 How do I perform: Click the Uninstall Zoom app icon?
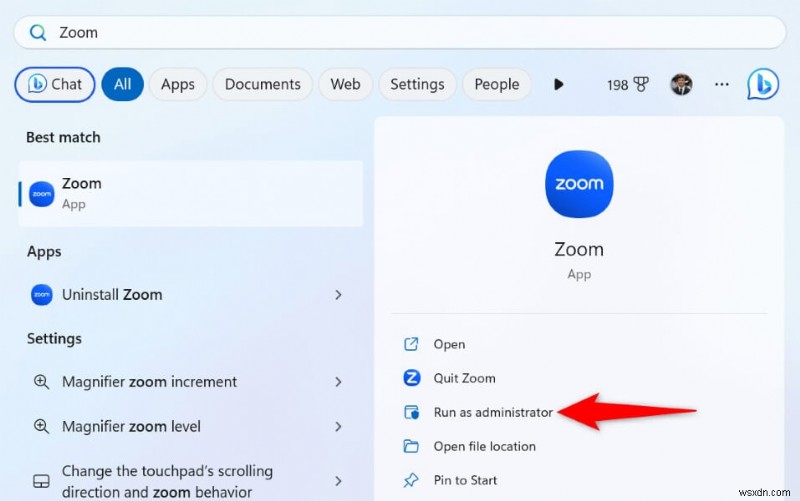42,295
